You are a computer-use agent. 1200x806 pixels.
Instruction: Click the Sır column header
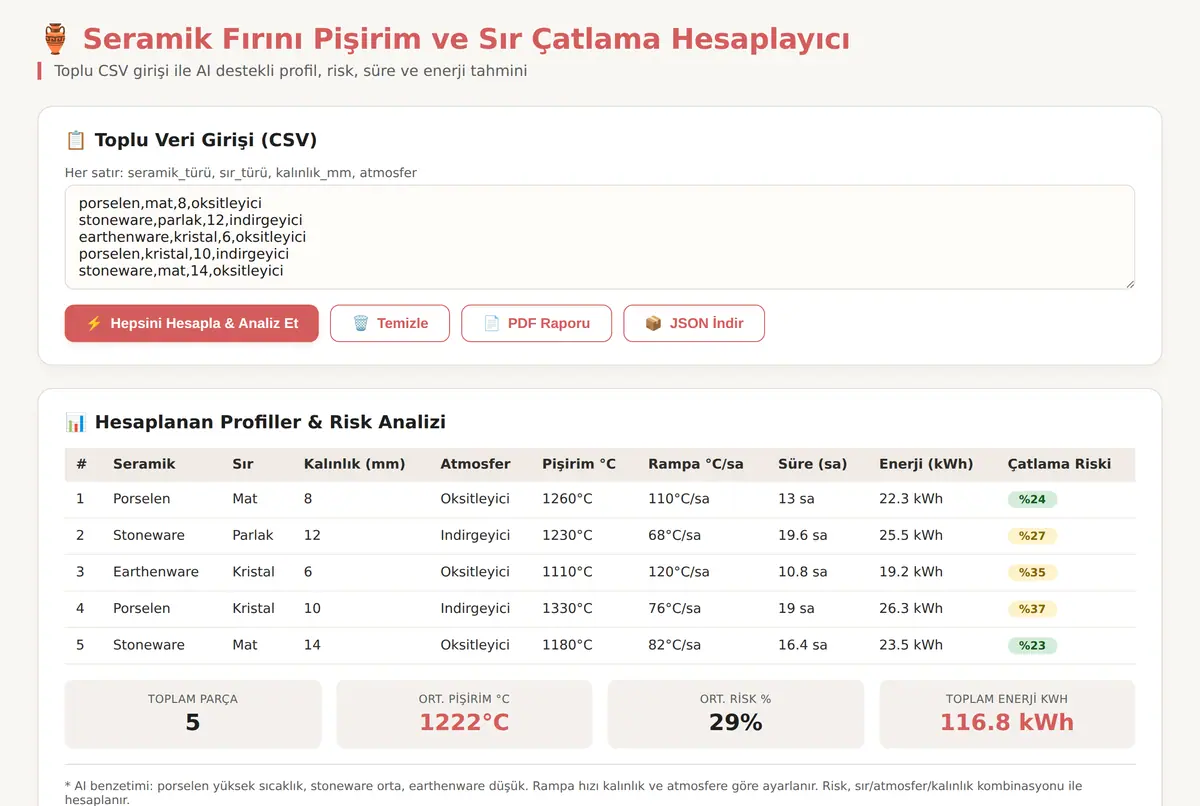243,464
